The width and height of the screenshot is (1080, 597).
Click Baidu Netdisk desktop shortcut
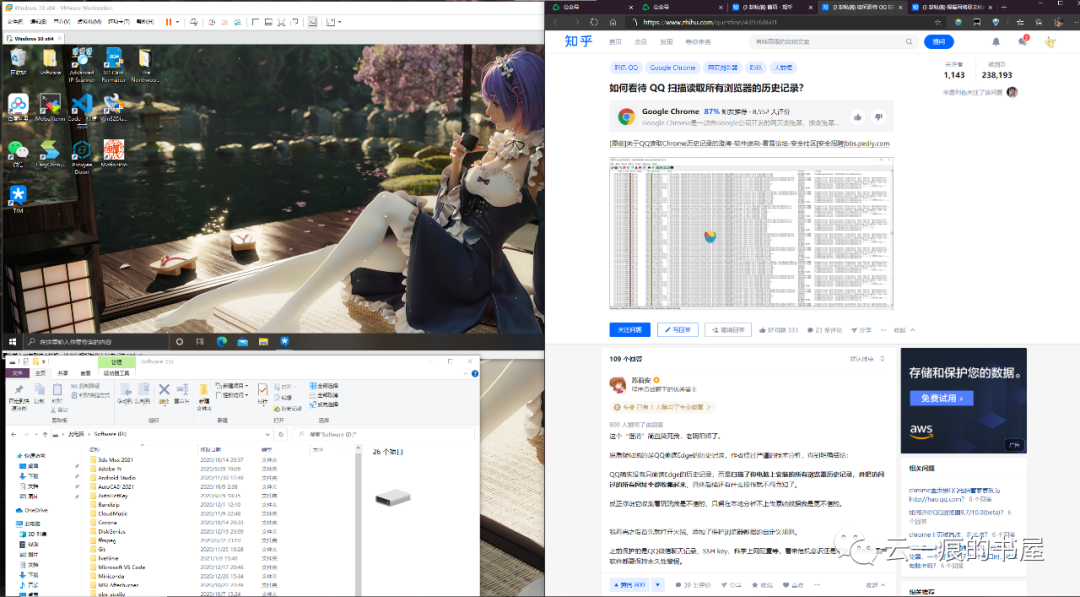[18, 108]
